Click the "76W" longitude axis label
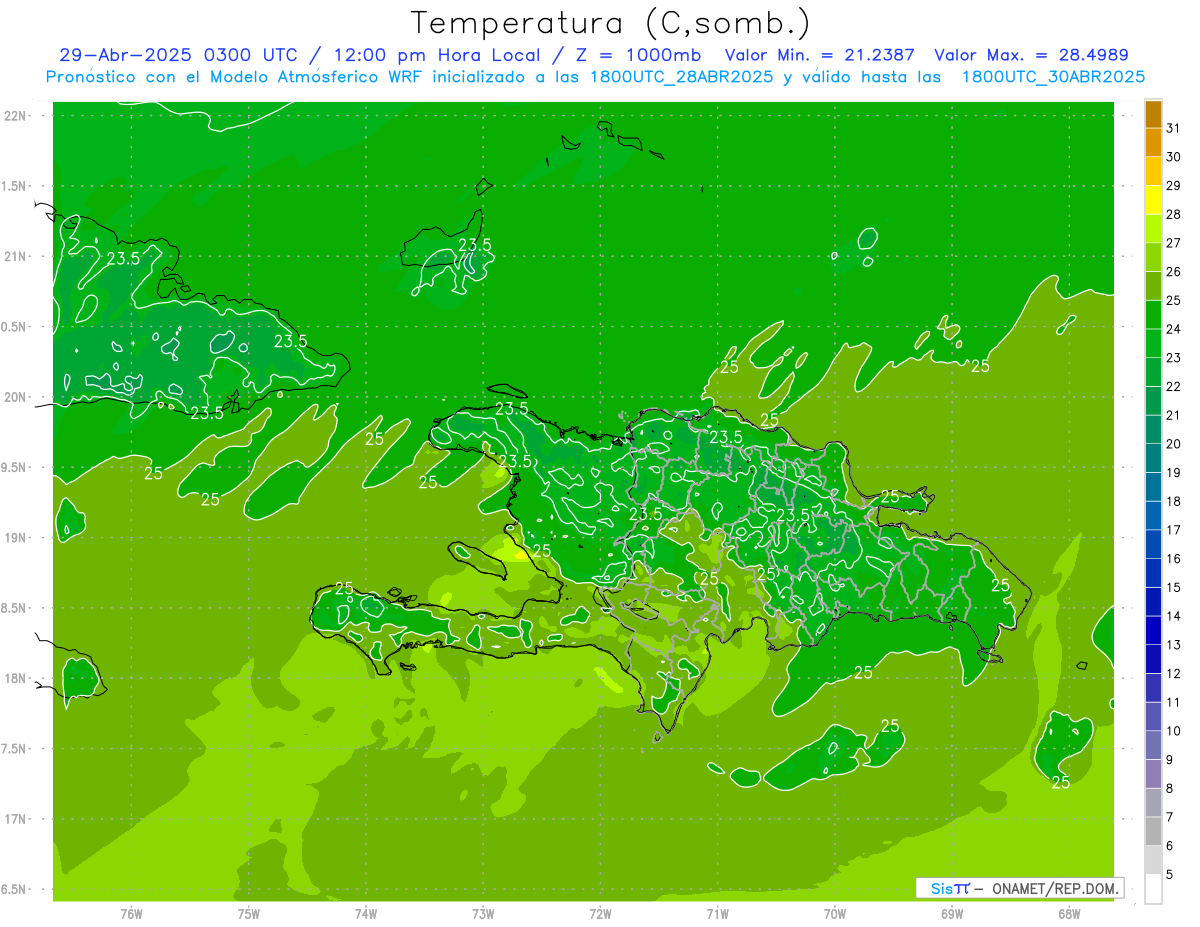The image size is (1200, 927). click(x=131, y=914)
